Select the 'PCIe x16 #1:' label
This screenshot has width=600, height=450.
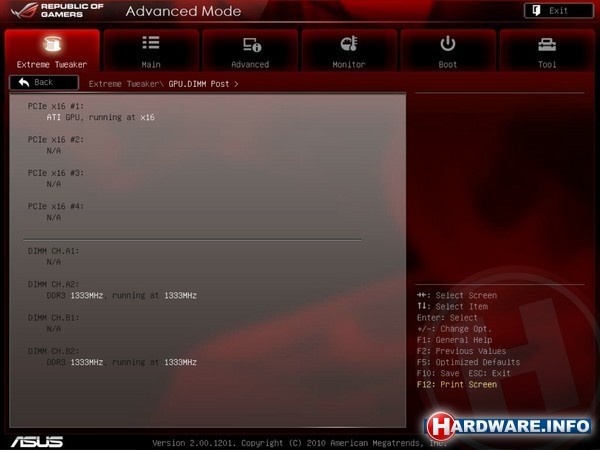(x=56, y=106)
